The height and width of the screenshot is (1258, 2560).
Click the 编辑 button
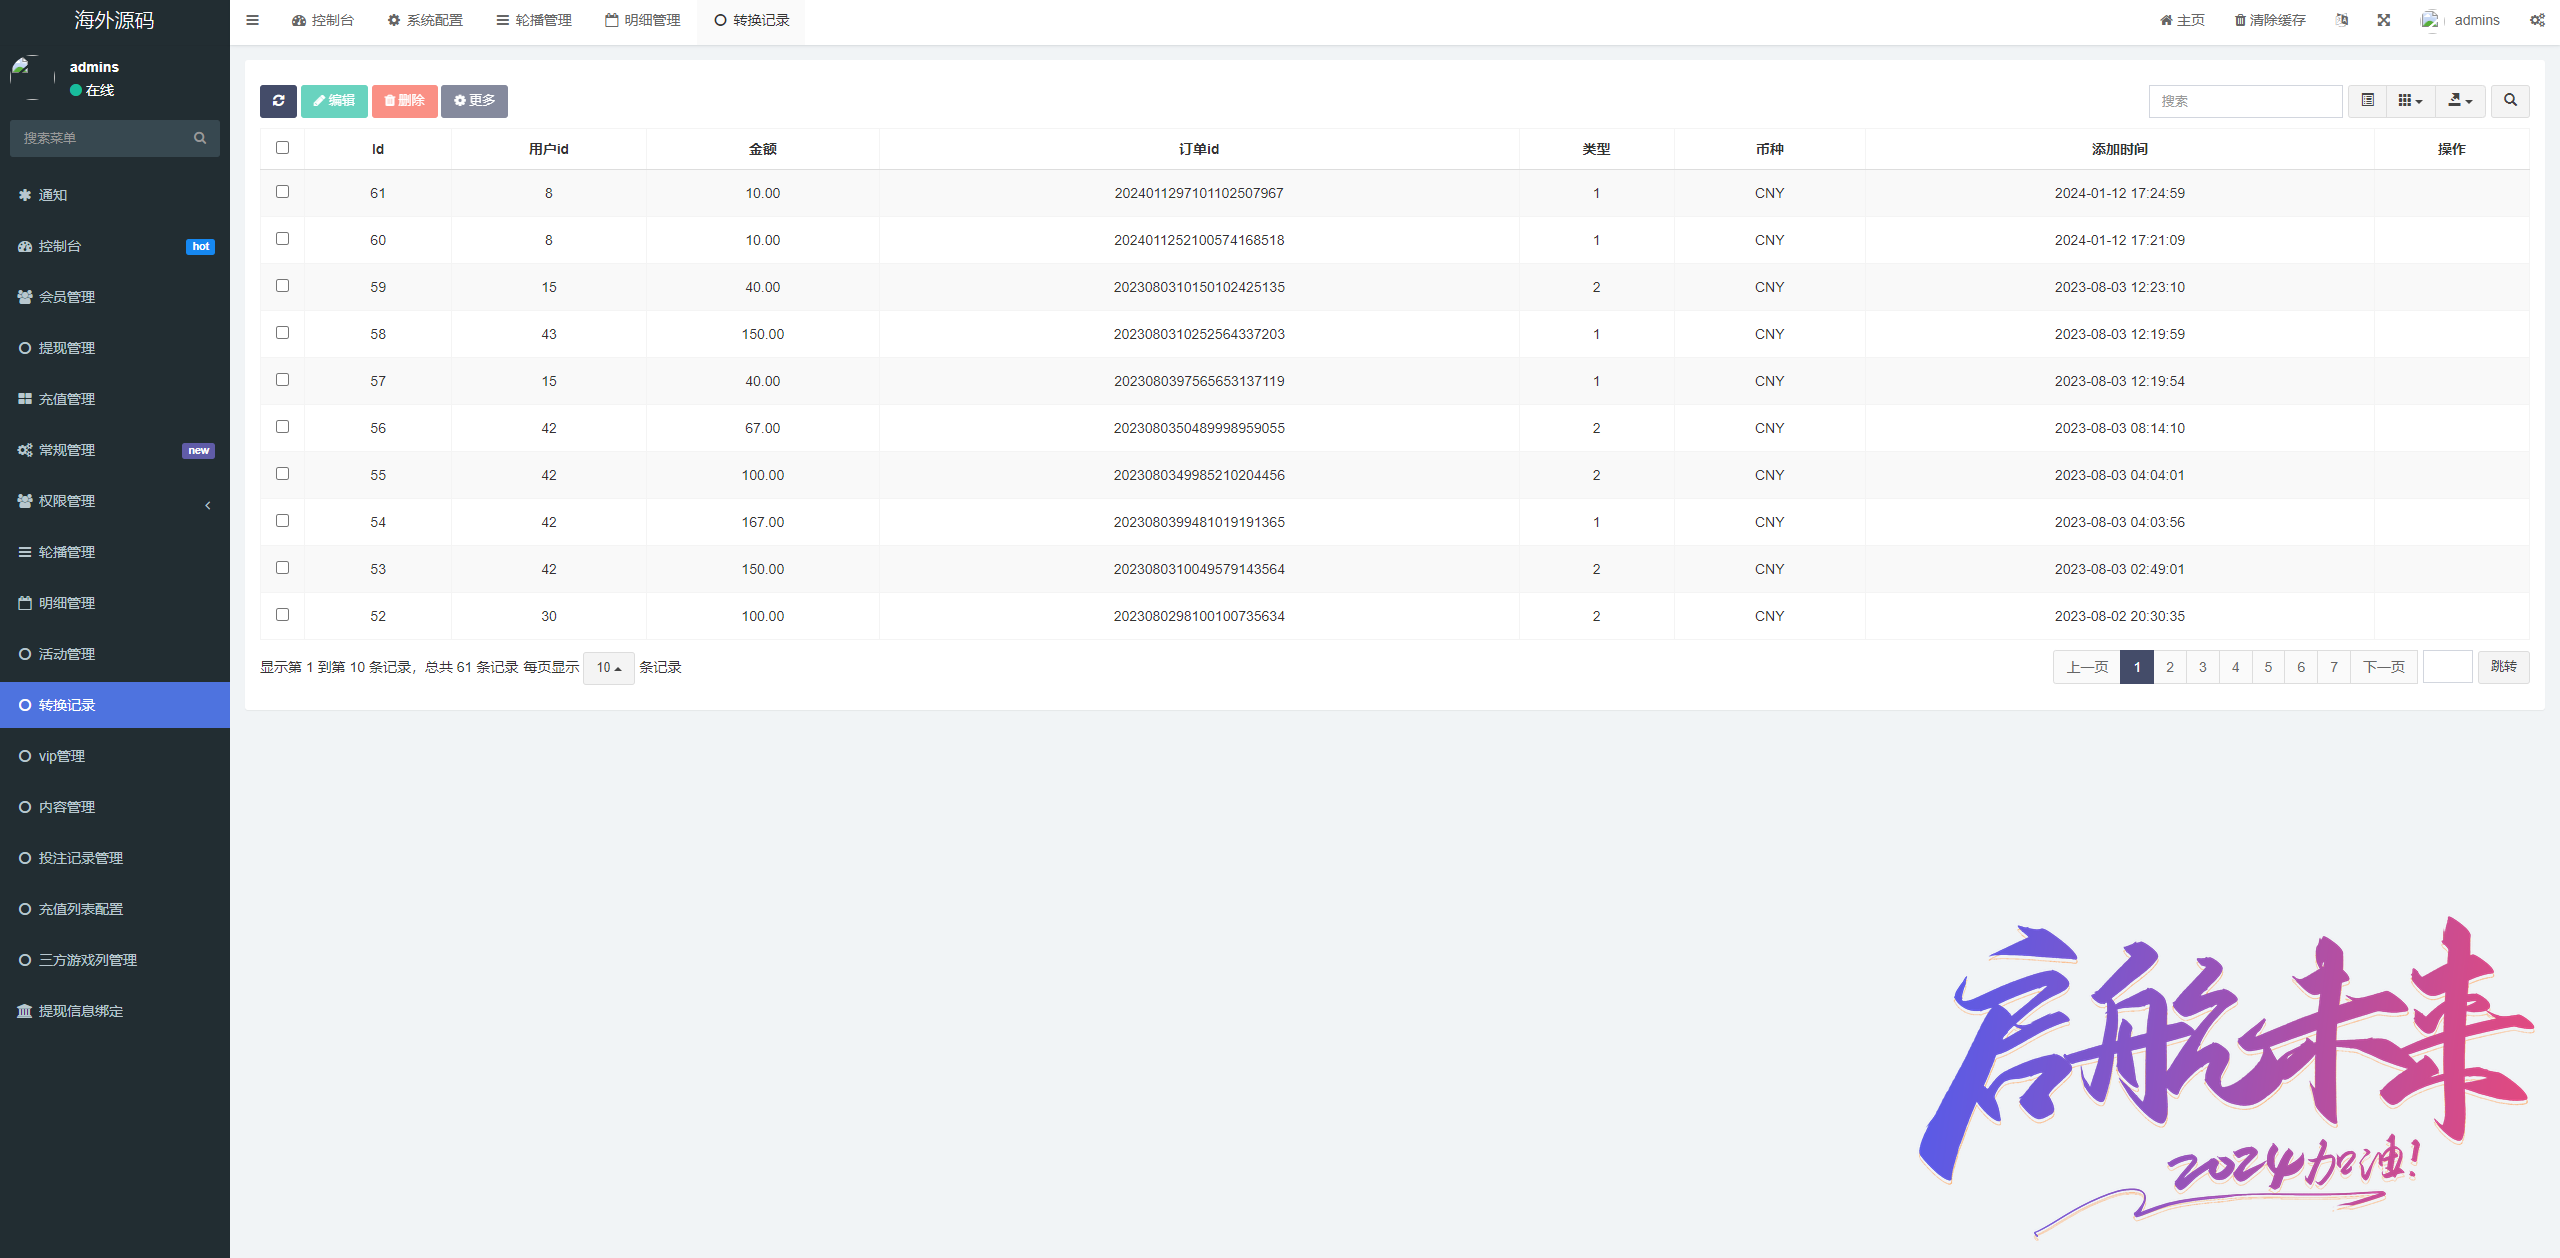[x=334, y=101]
